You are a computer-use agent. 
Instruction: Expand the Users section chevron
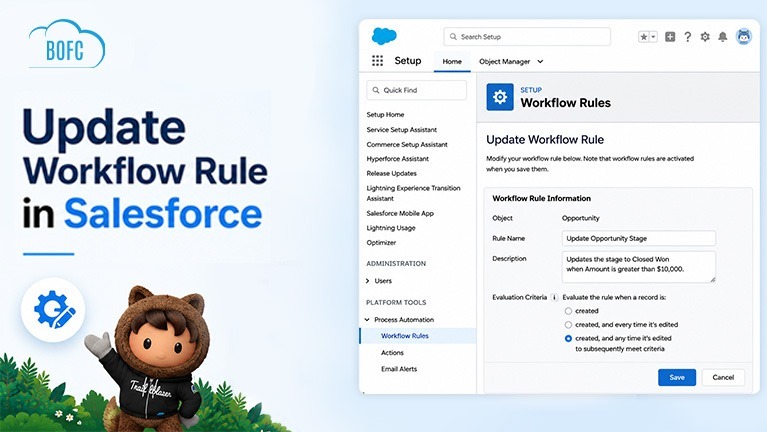click(x=367, y=281)
